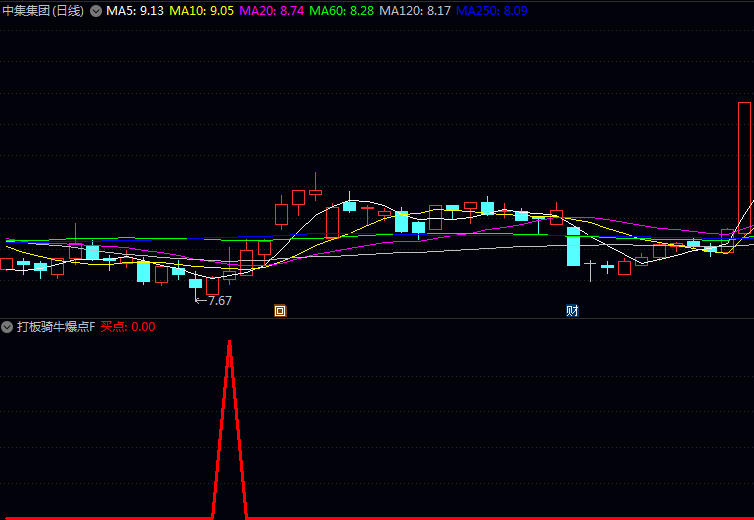Select the magenta MA20: 8.74 label
Screen dimensions: 754x520
tap(272, 11)
